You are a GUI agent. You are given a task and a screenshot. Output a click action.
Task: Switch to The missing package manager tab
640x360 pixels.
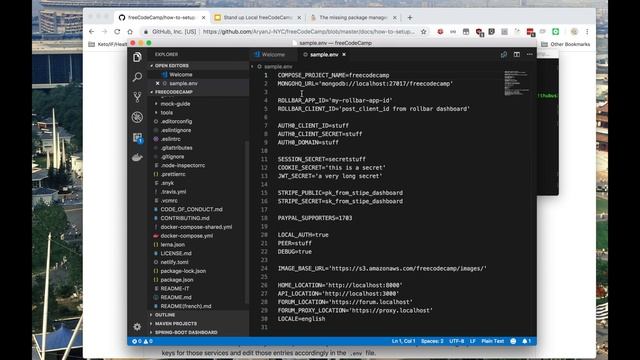353,18
